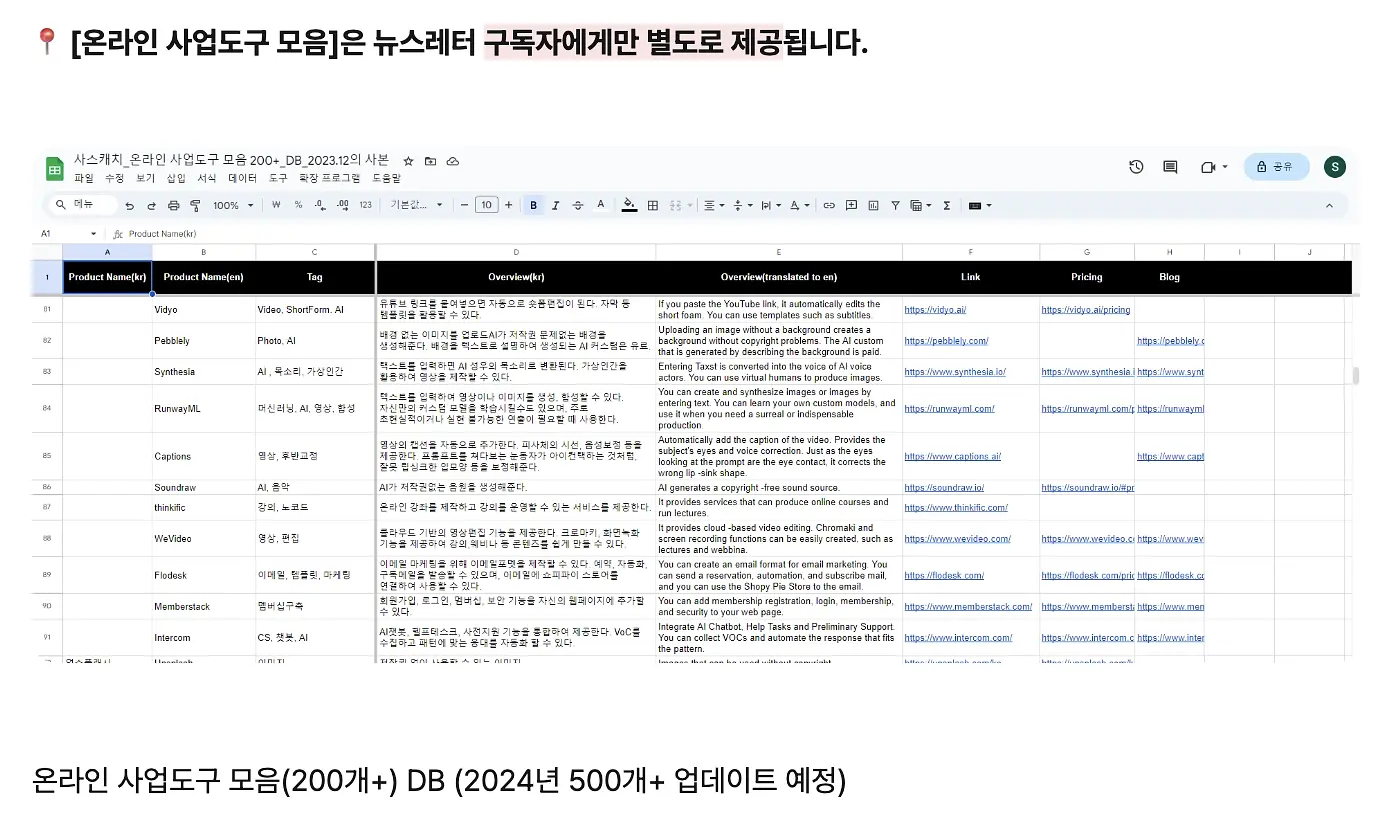The width and height of the screenshot is (1376, 834).
Task: Click the functions sigma icon
Action: (946, 205)
